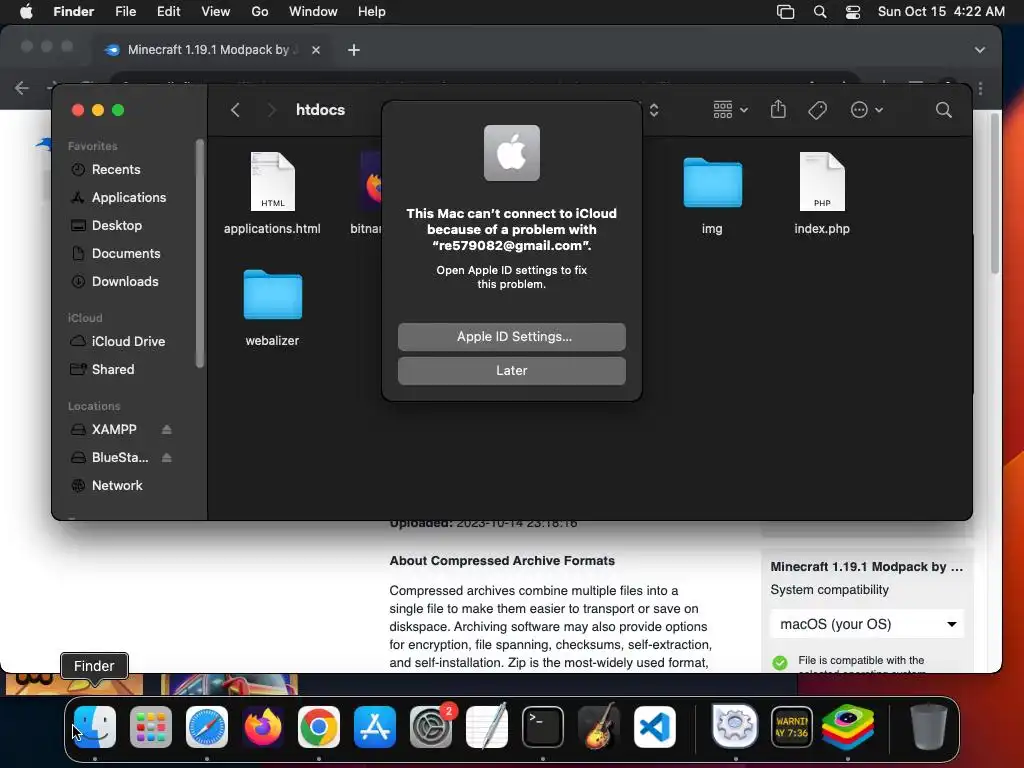Select the img folder
The width and height of the screenshot is (1024, 768).
coord(712,194)
